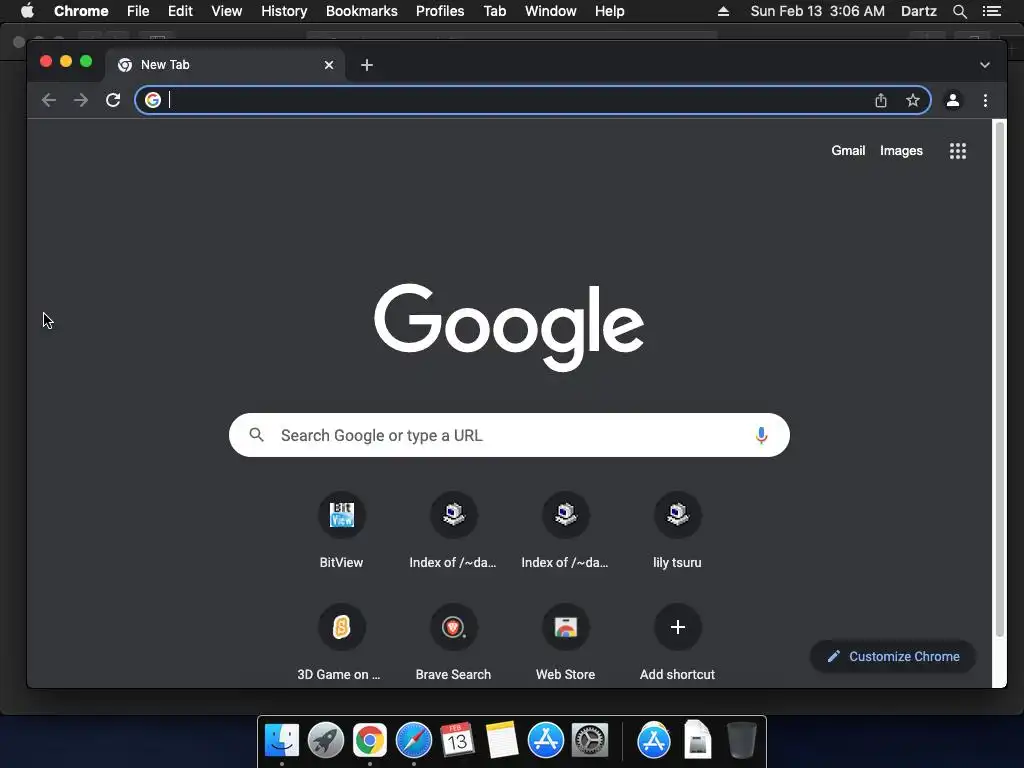Open Calendar from the Dock
This screenshot has width=1024, height=768.
click(x=457, y=740)
